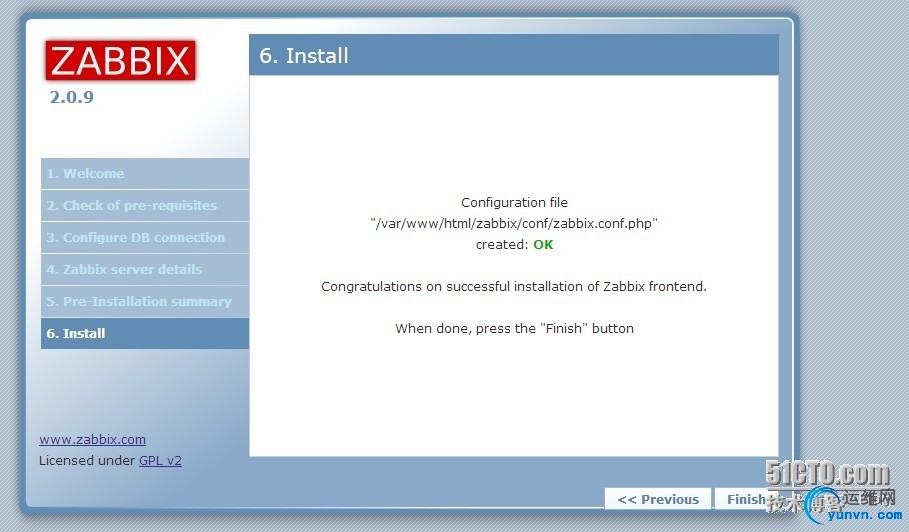
Task: Click the Congratulations message line
Action: point(514,286)
